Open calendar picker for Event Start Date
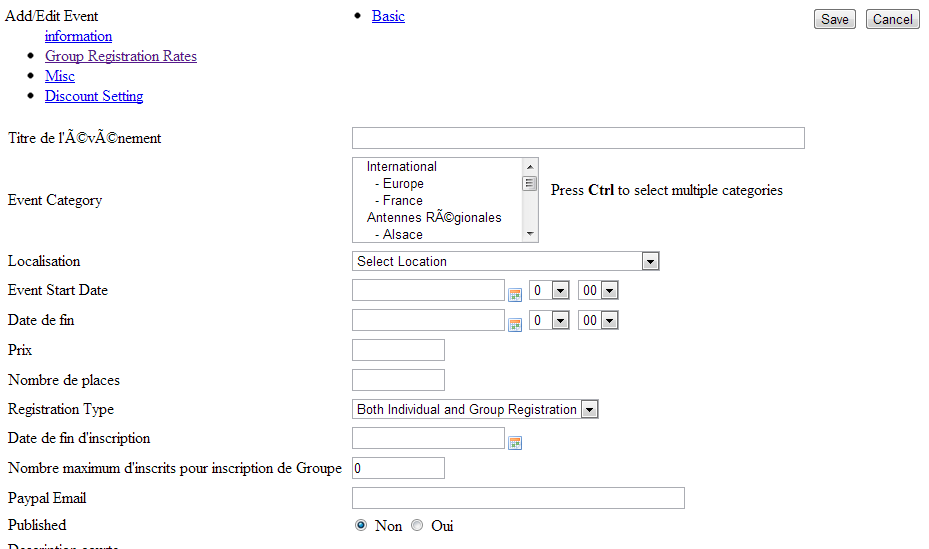Screen dimensions: 929x549 click(x=516, y=295)
